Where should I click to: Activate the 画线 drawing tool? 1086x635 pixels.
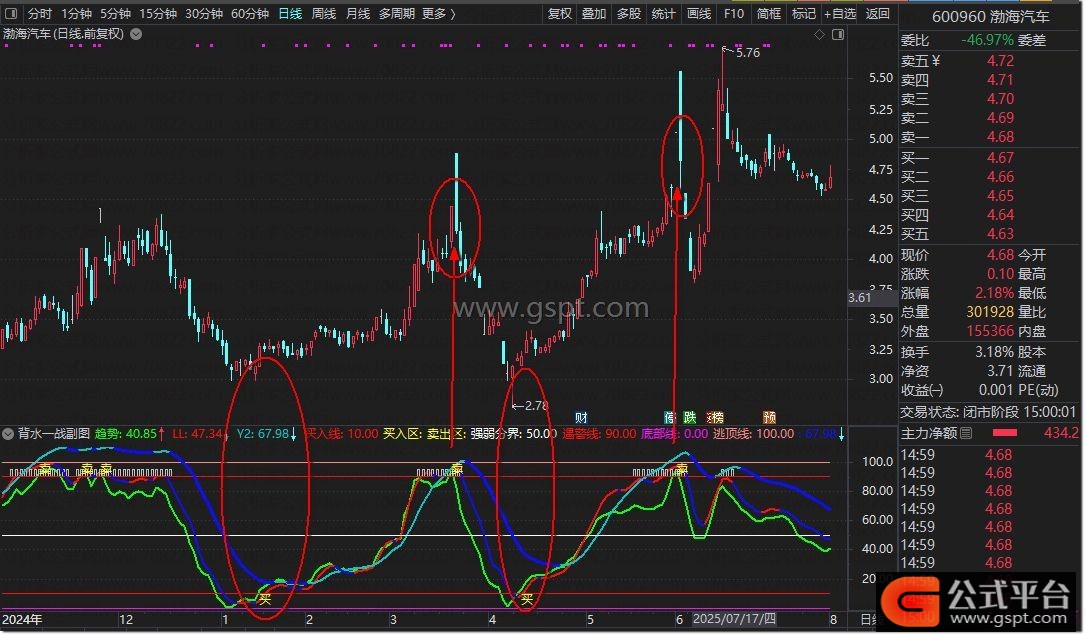coord(698,13)
